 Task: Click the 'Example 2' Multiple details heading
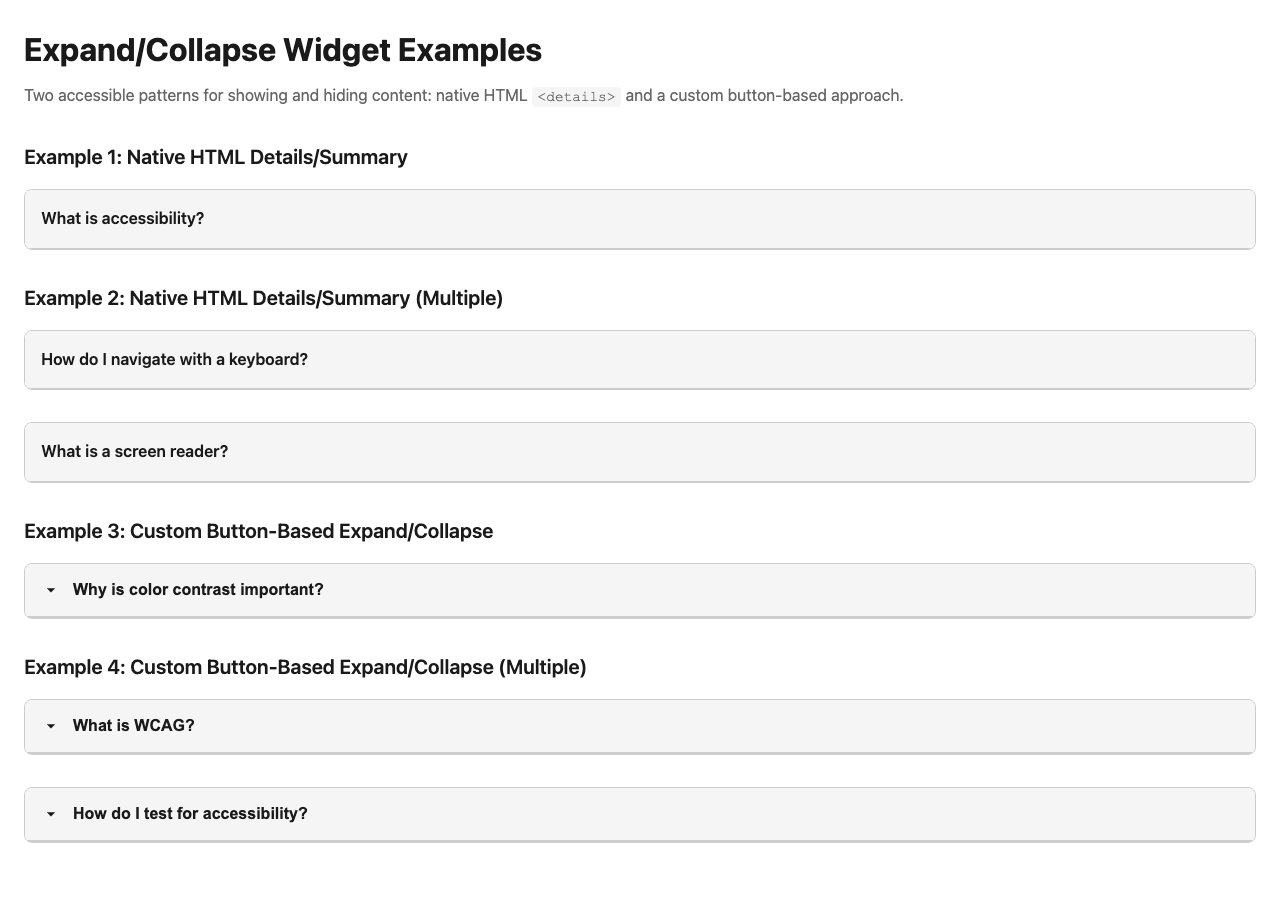pos(264,298)
